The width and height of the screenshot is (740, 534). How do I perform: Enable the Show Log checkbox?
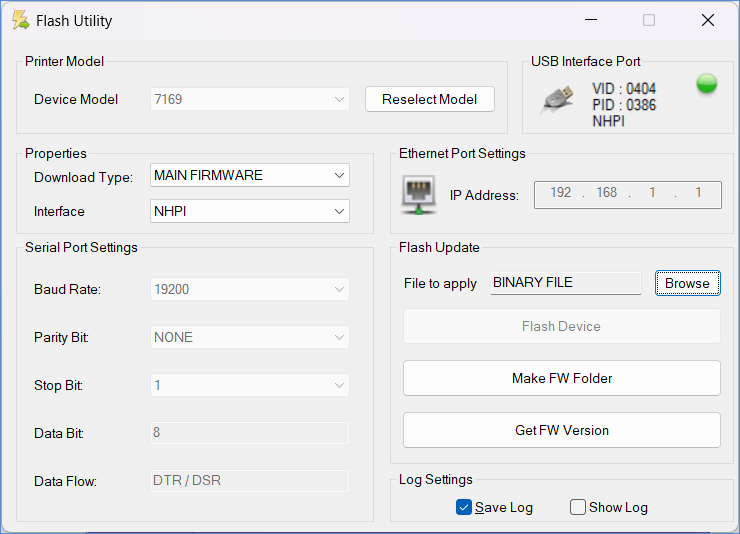(578, 507)
